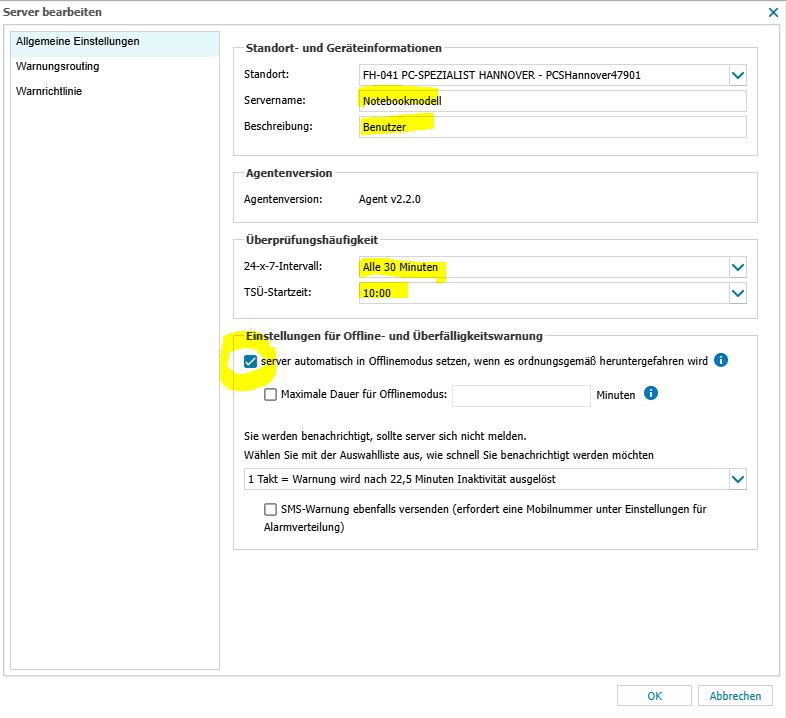786x718 pixels.
Task: Click the Standort value FH-041 PC-SPEZIALIST HANNOVER
Action: click(x=502, y=75)
